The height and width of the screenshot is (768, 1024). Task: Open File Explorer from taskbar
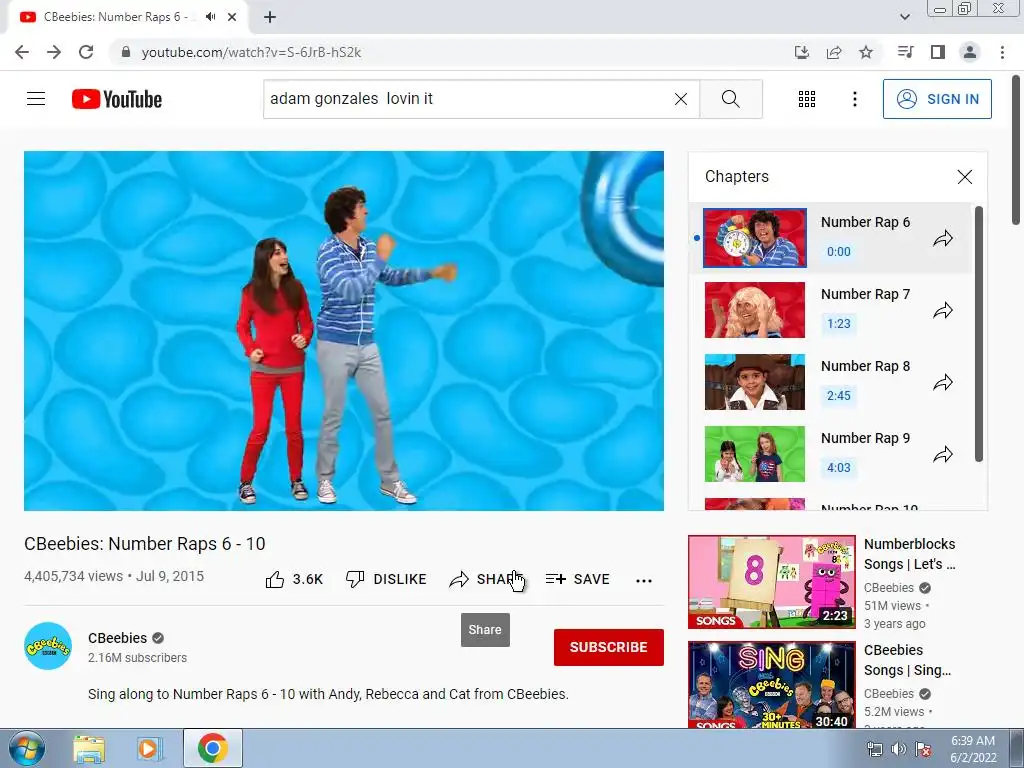(89, 748)
